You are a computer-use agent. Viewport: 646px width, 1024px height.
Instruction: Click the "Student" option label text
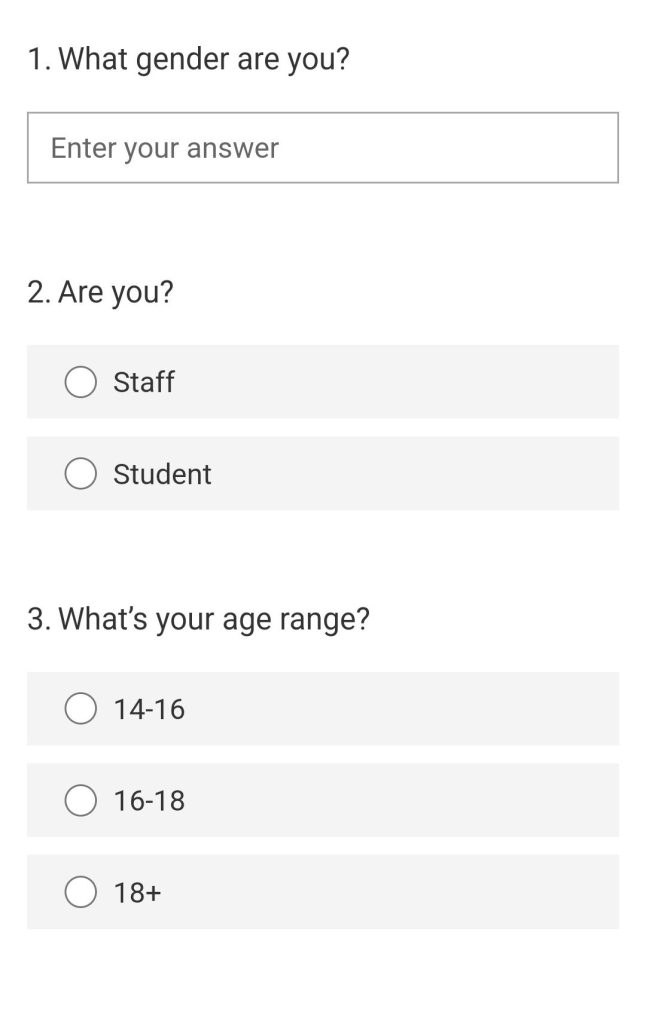pyautogui.click(x=162, y=474)
